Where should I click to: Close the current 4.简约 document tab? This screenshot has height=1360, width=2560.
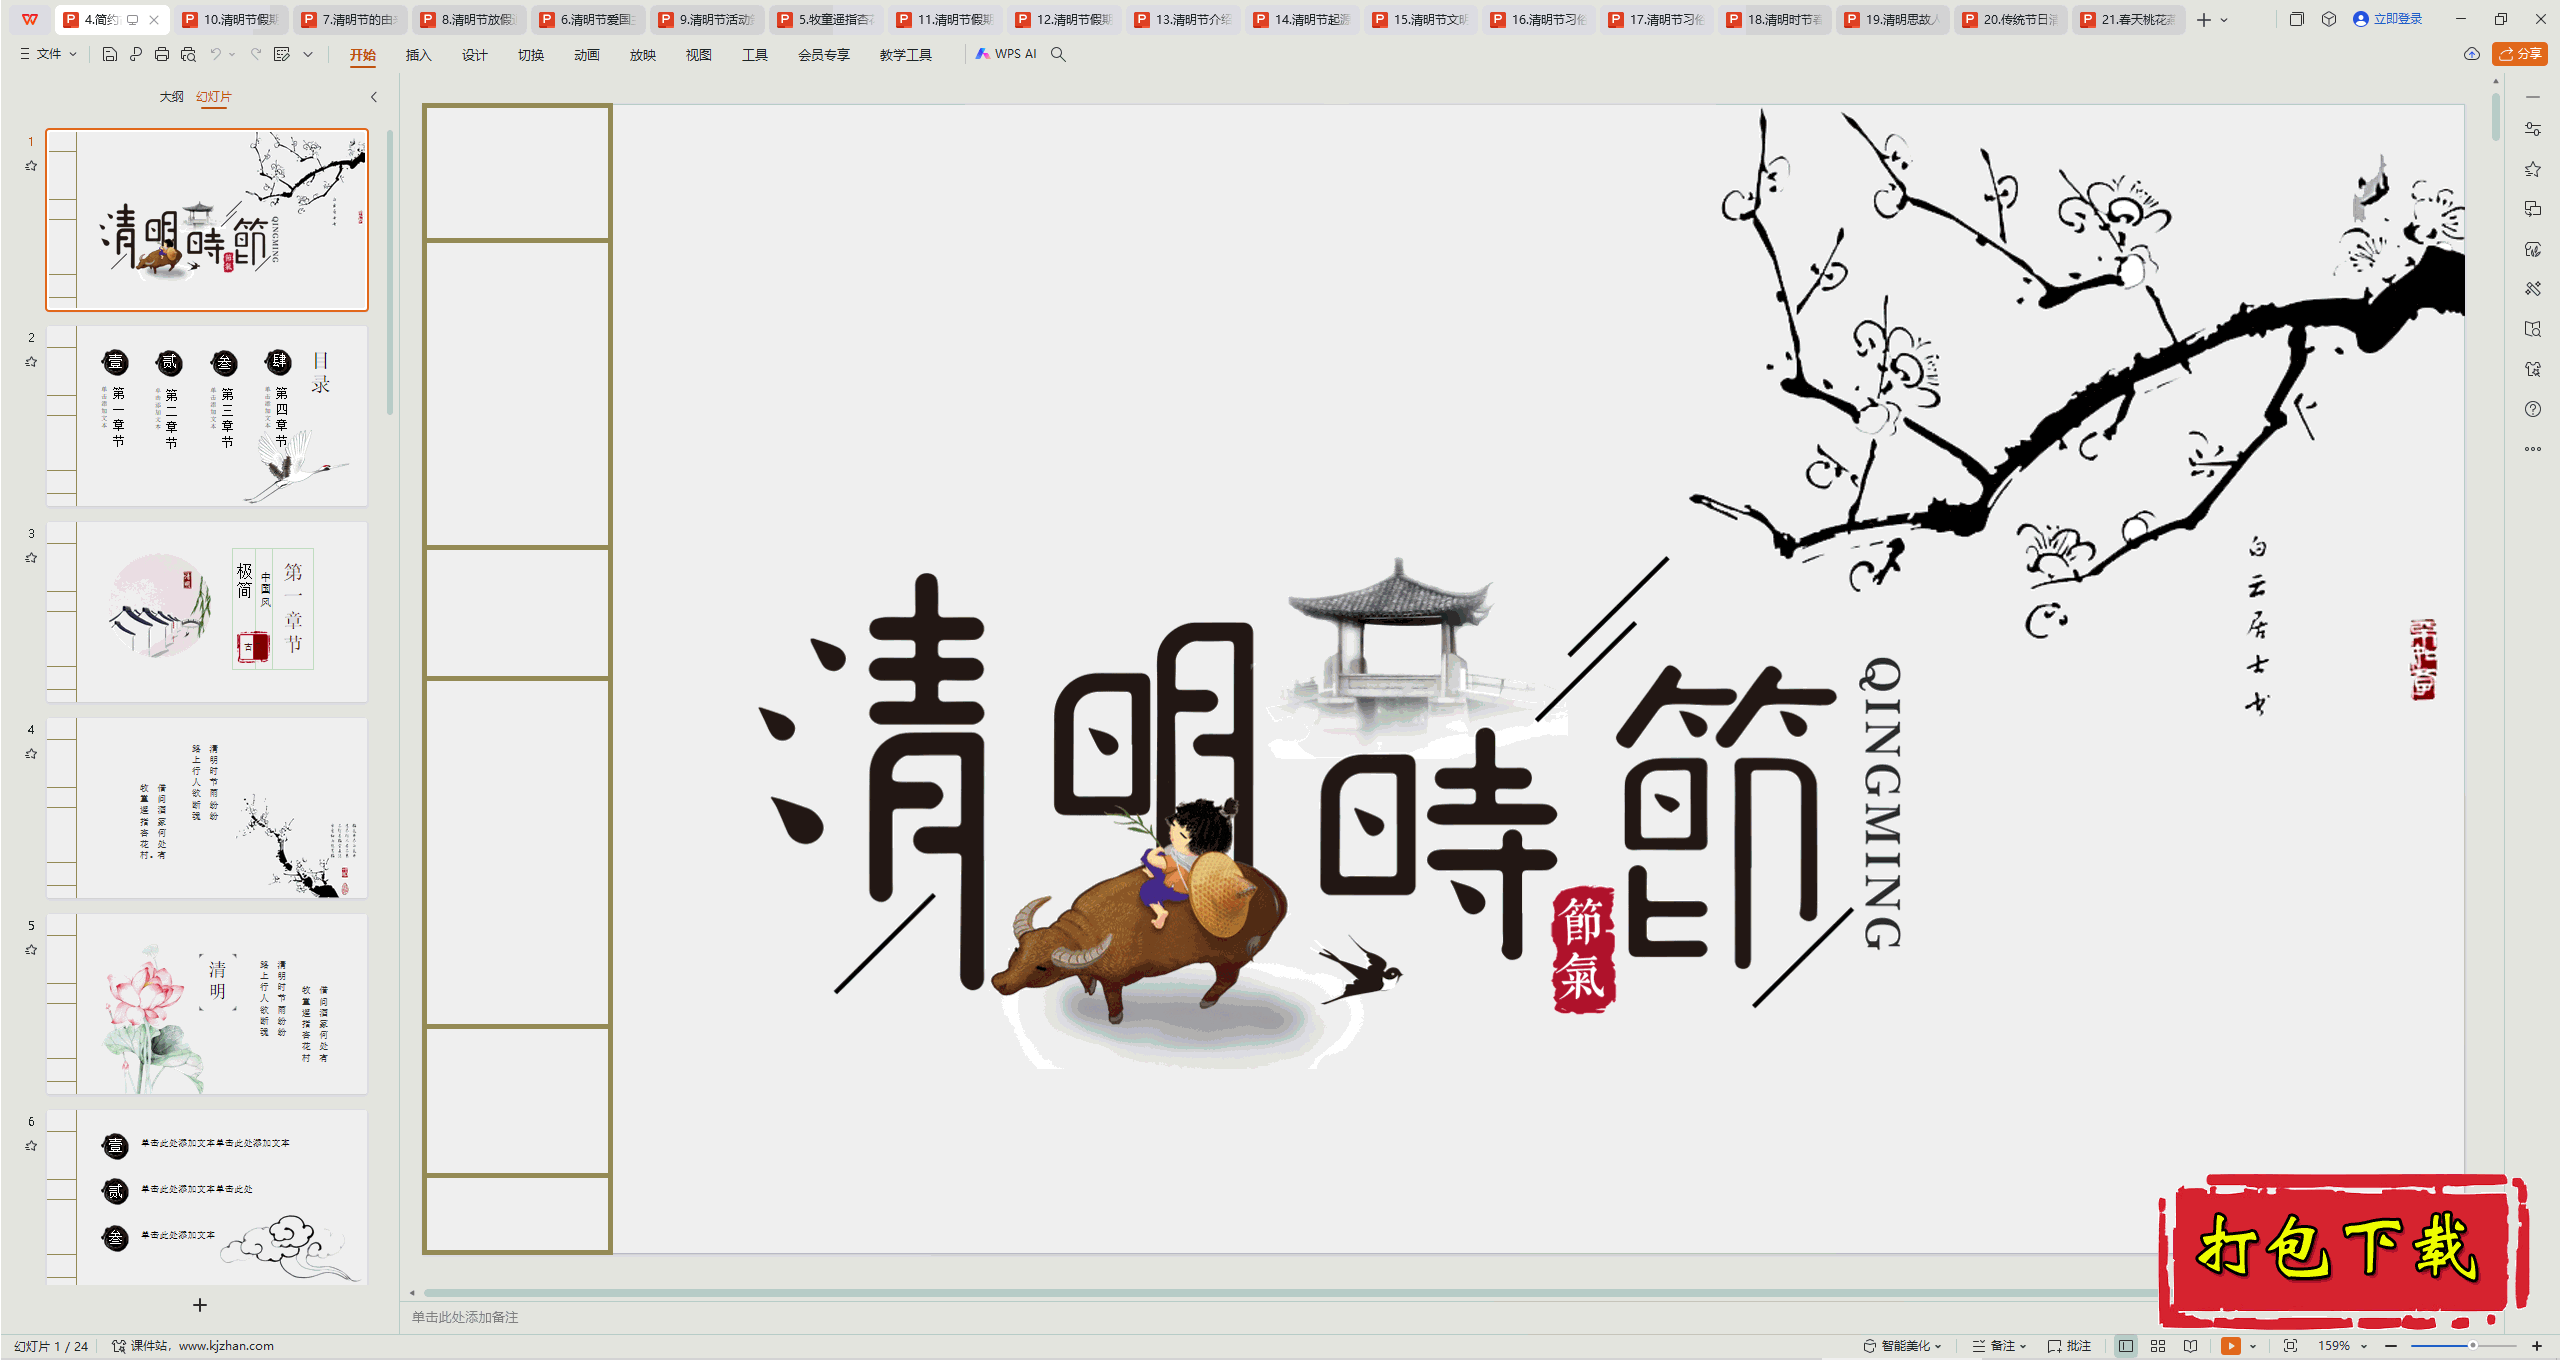pos(154,20)
